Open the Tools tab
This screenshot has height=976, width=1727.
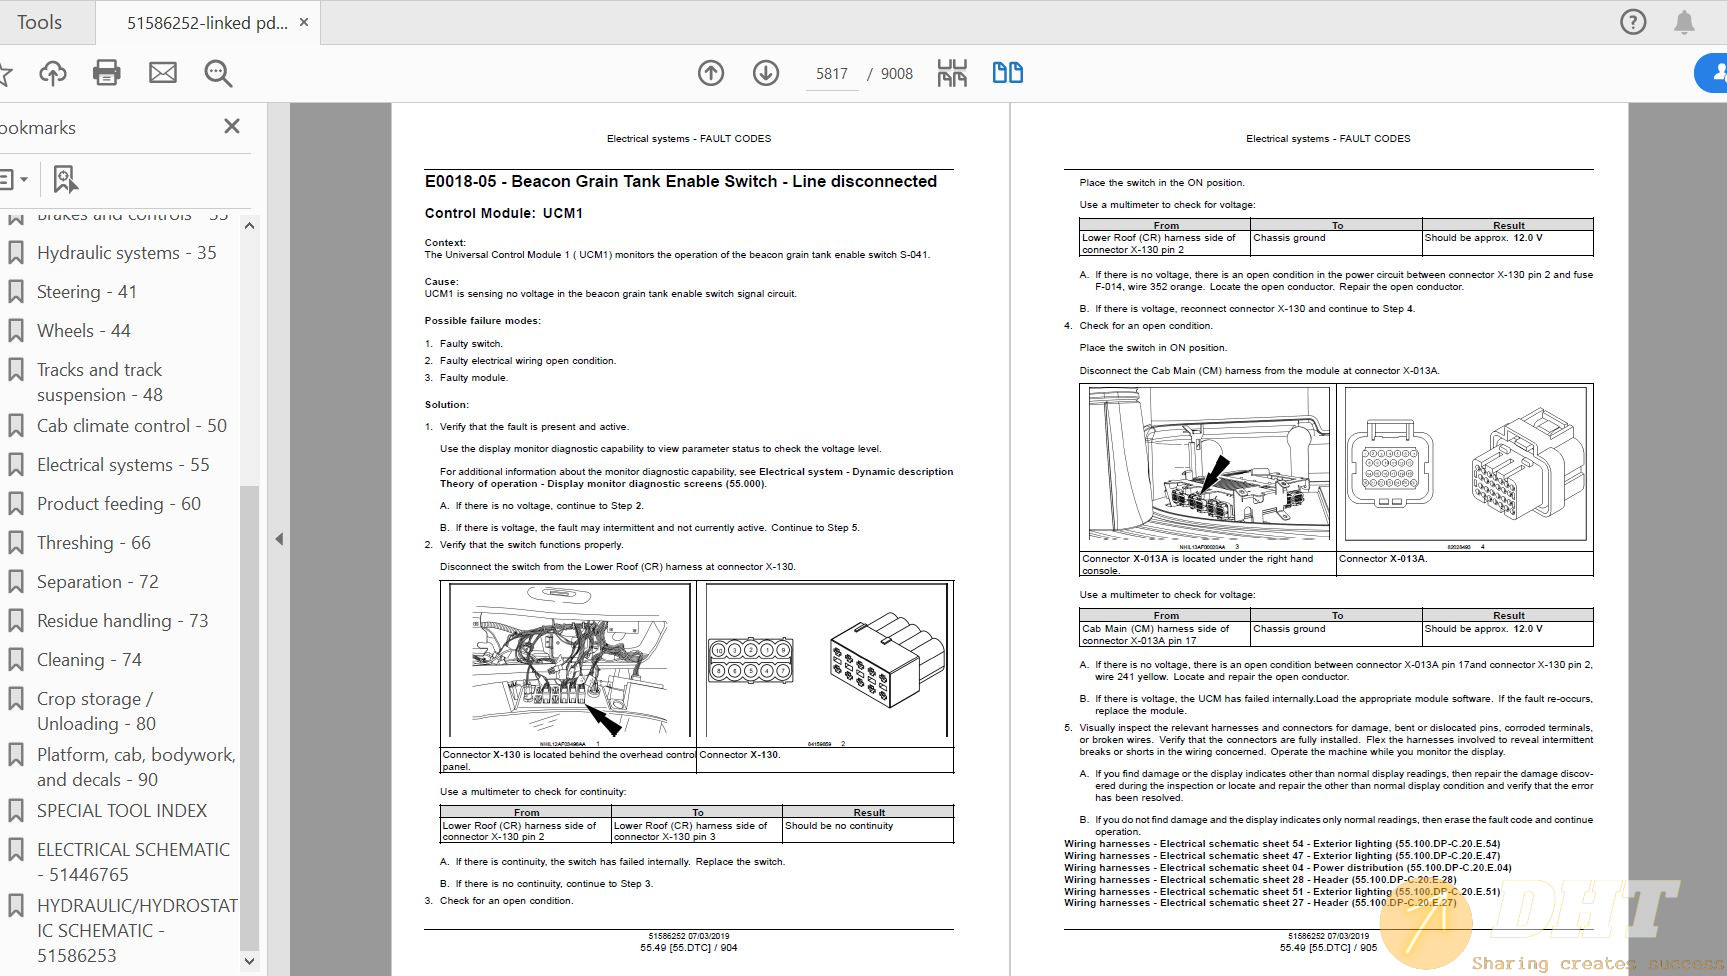(39, 22)
